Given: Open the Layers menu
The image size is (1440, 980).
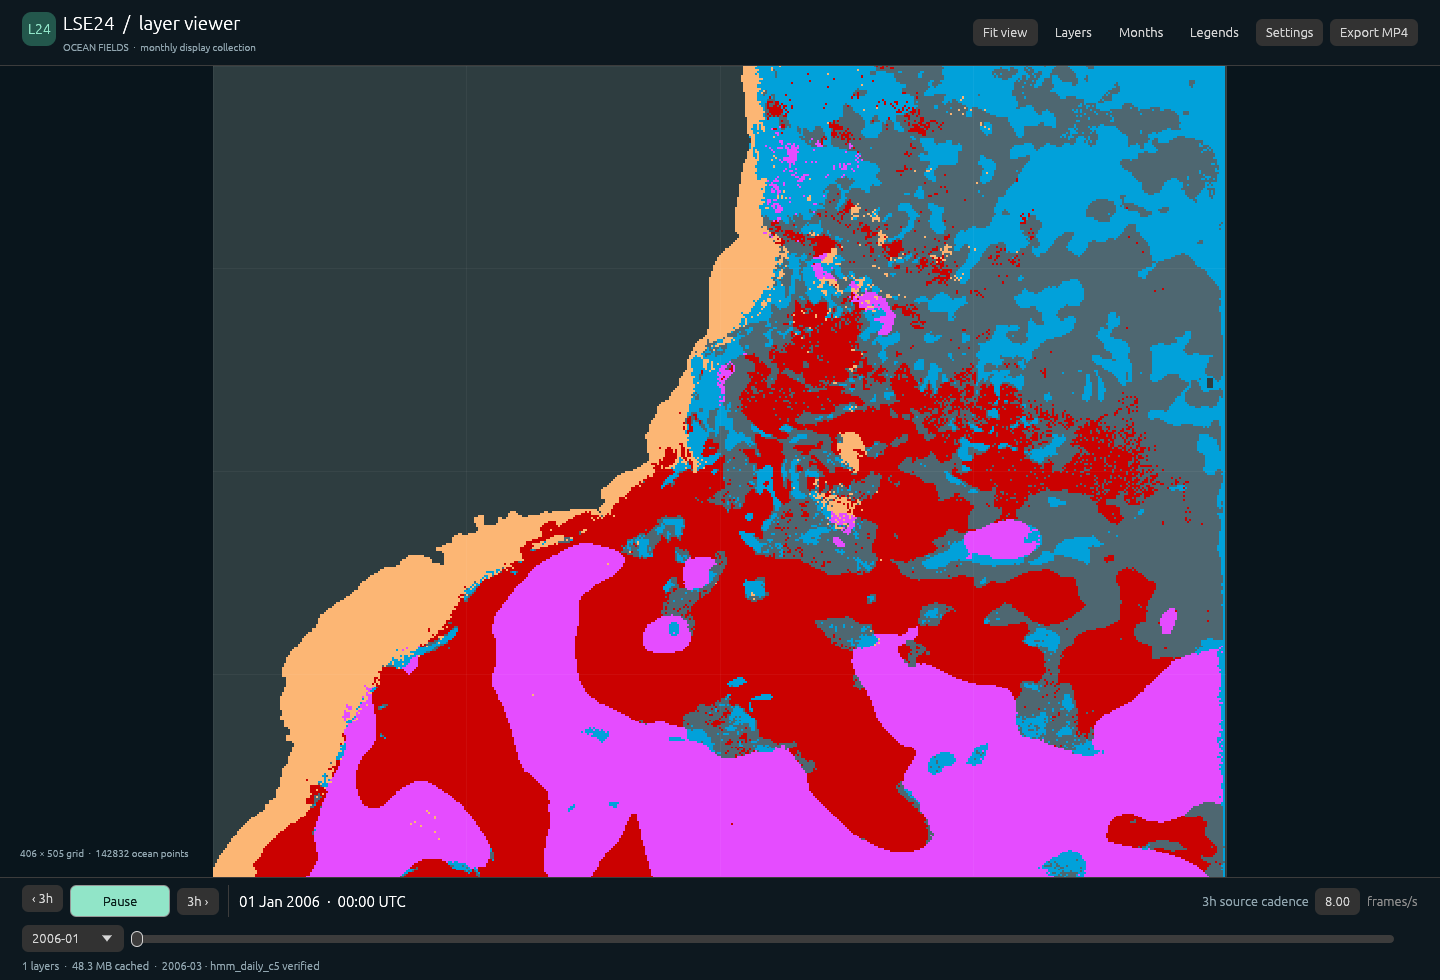Looking at the screenshot, I should [x=1073, y=33].
